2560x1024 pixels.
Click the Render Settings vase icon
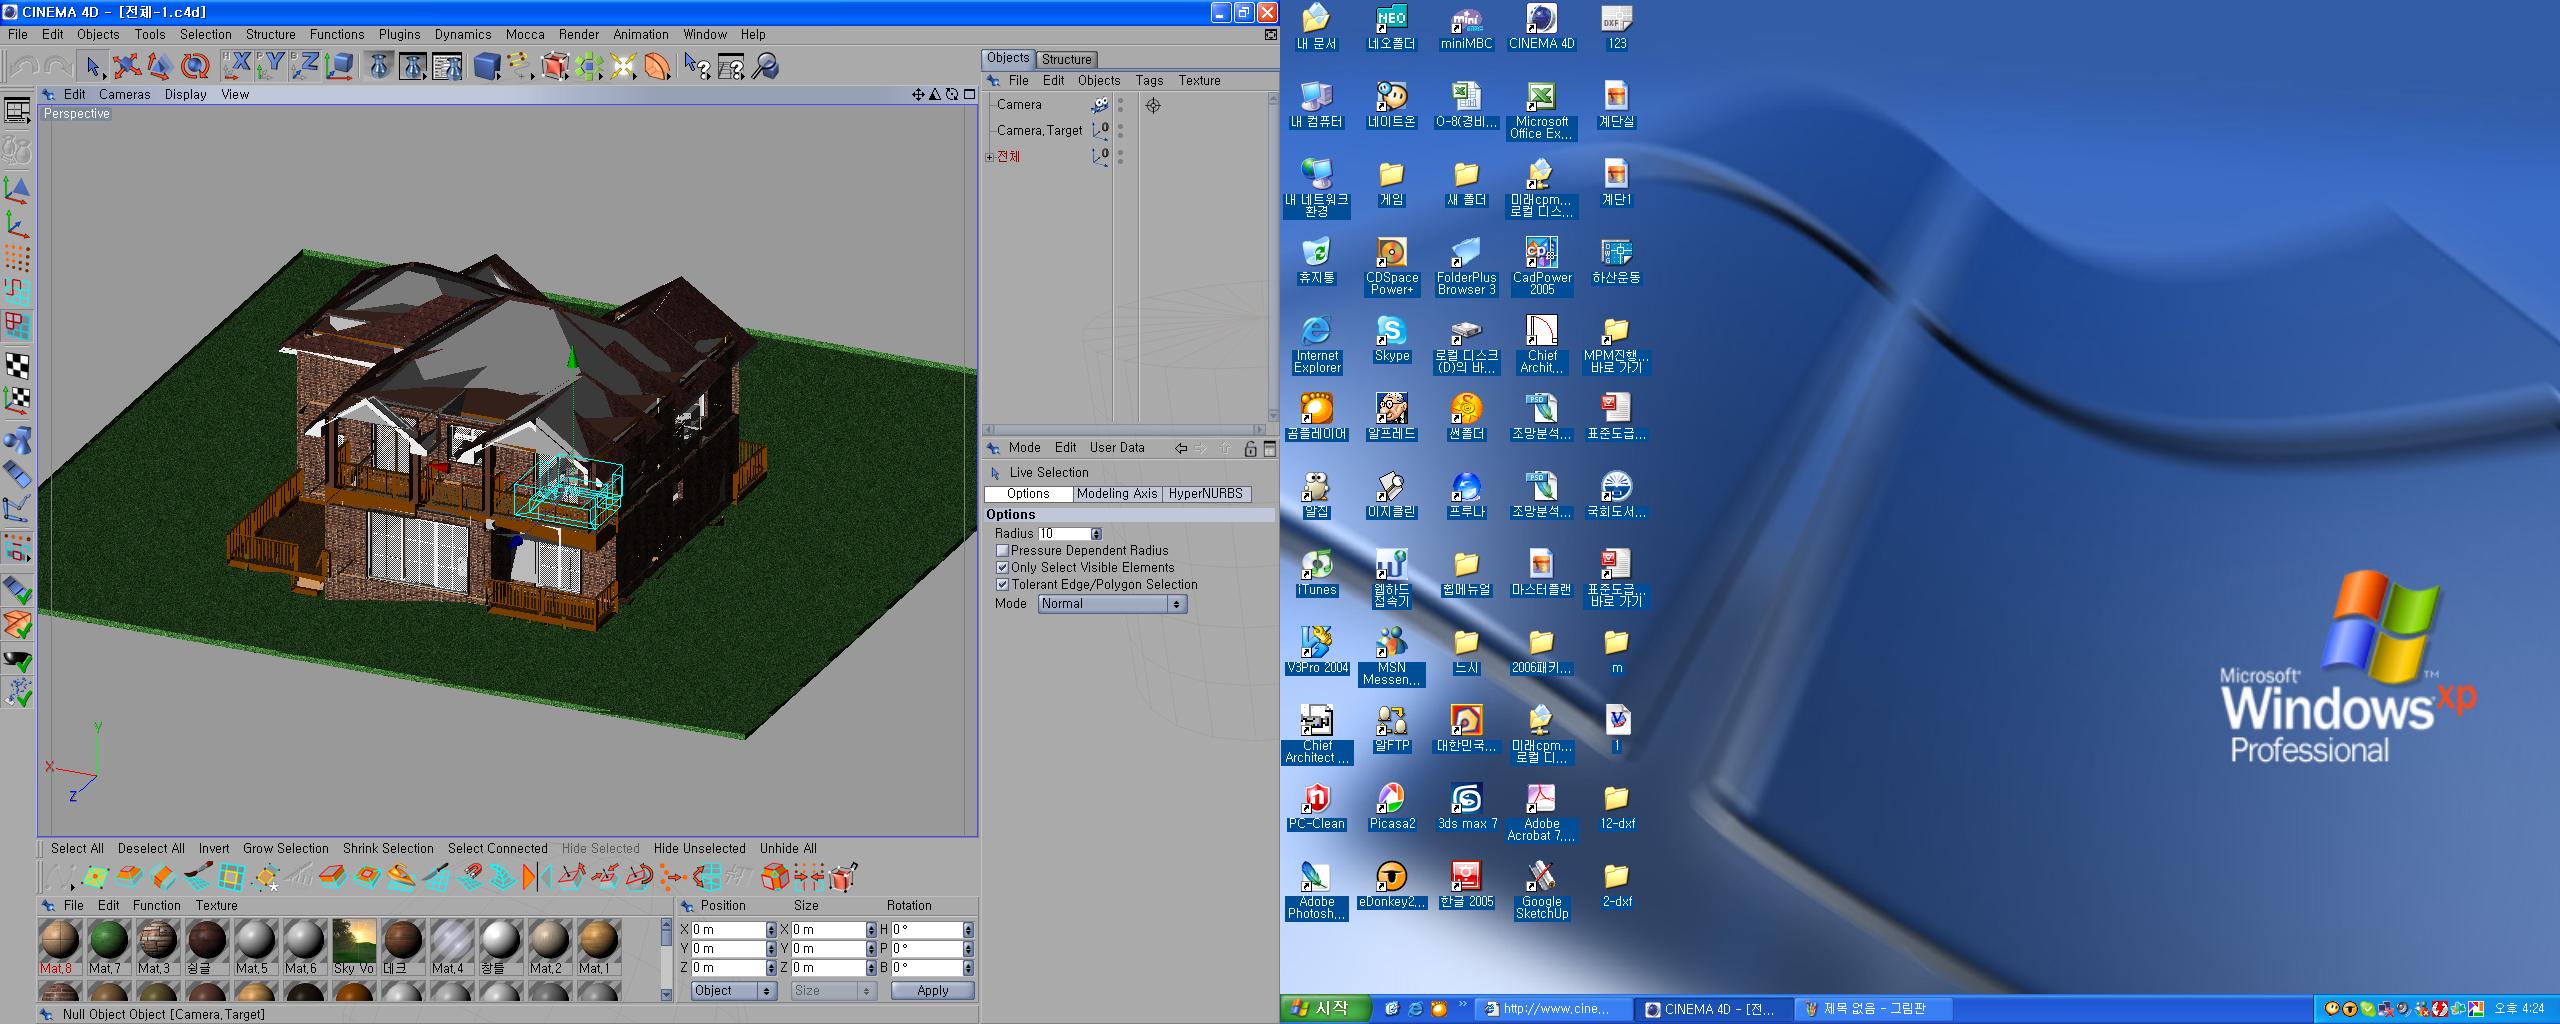[447, 67]
